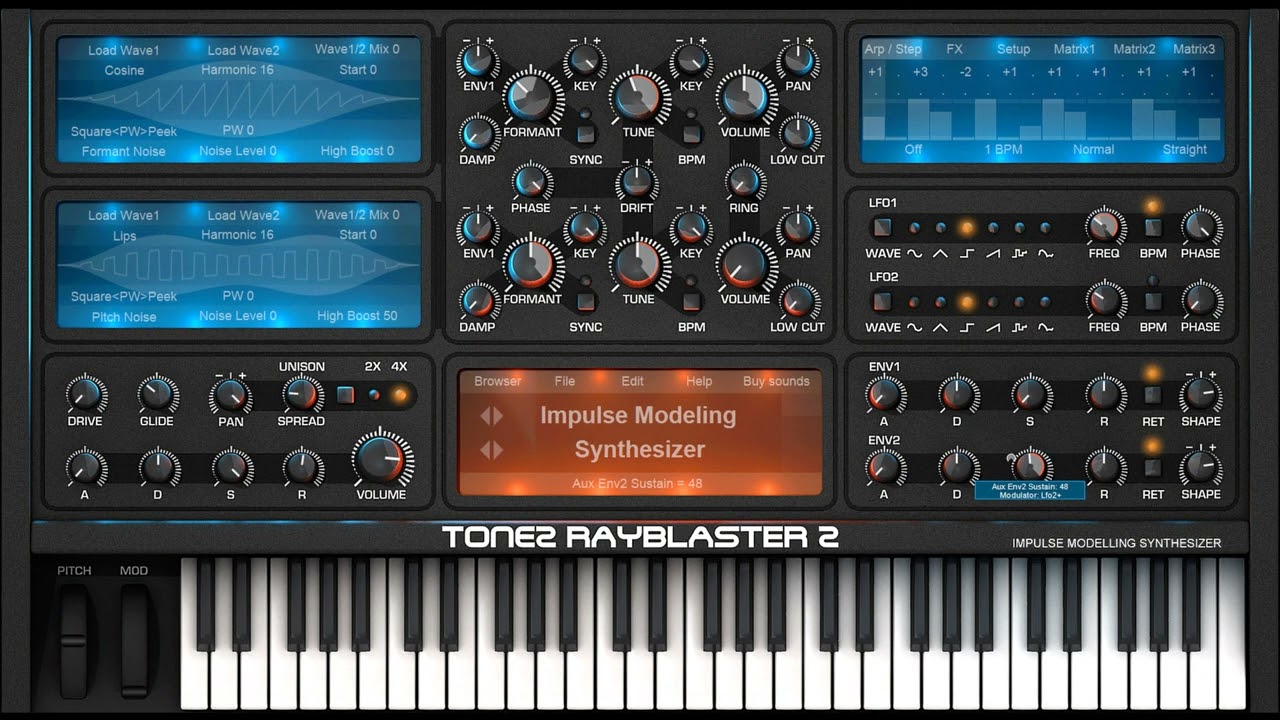Click the DRIFT knob
The image size is (1280, 720).
[x=637, y=182]
